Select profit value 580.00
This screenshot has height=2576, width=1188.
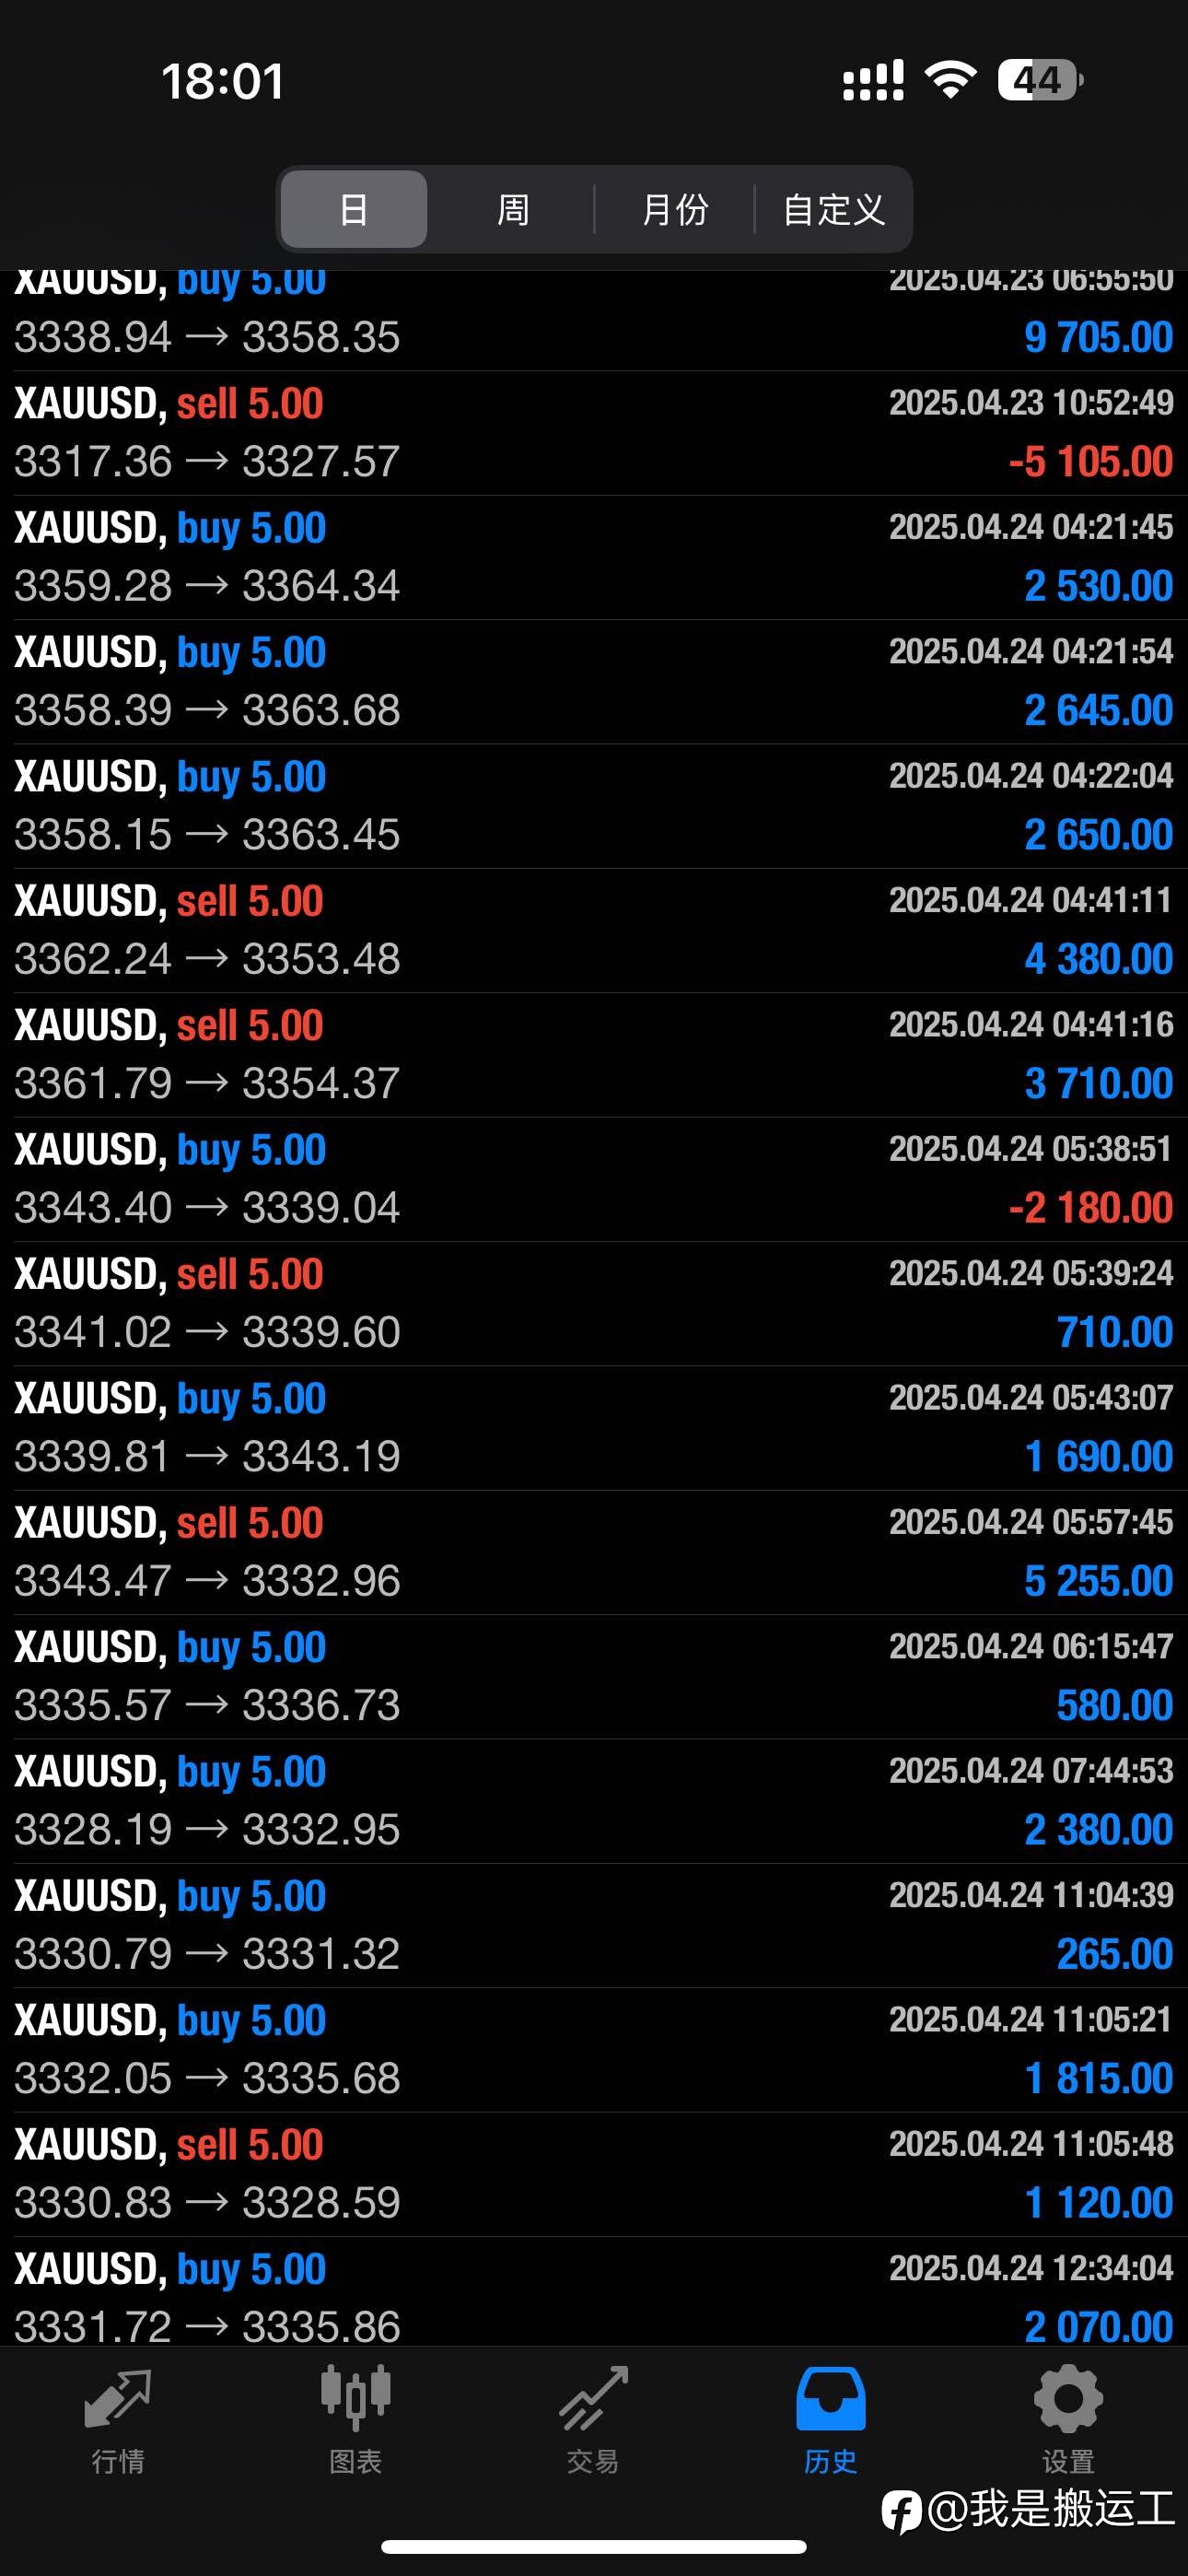click(1114, 1706)
